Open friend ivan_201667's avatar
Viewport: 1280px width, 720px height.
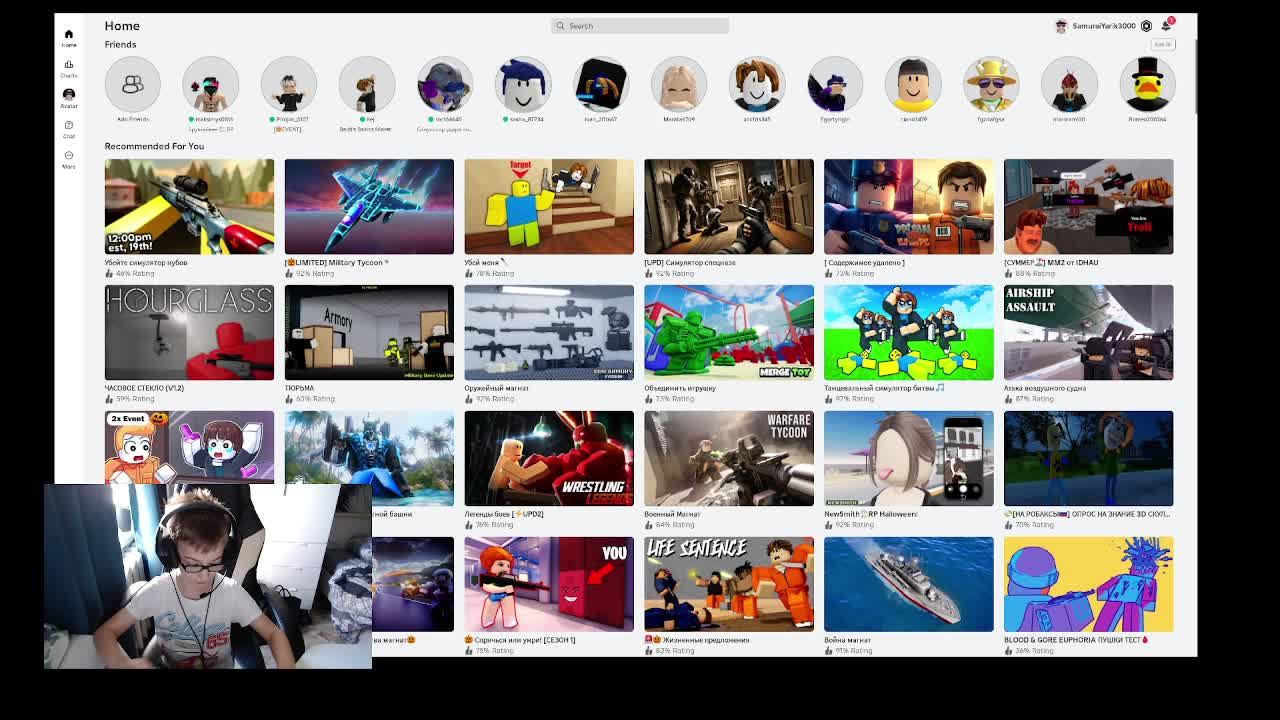601,84
